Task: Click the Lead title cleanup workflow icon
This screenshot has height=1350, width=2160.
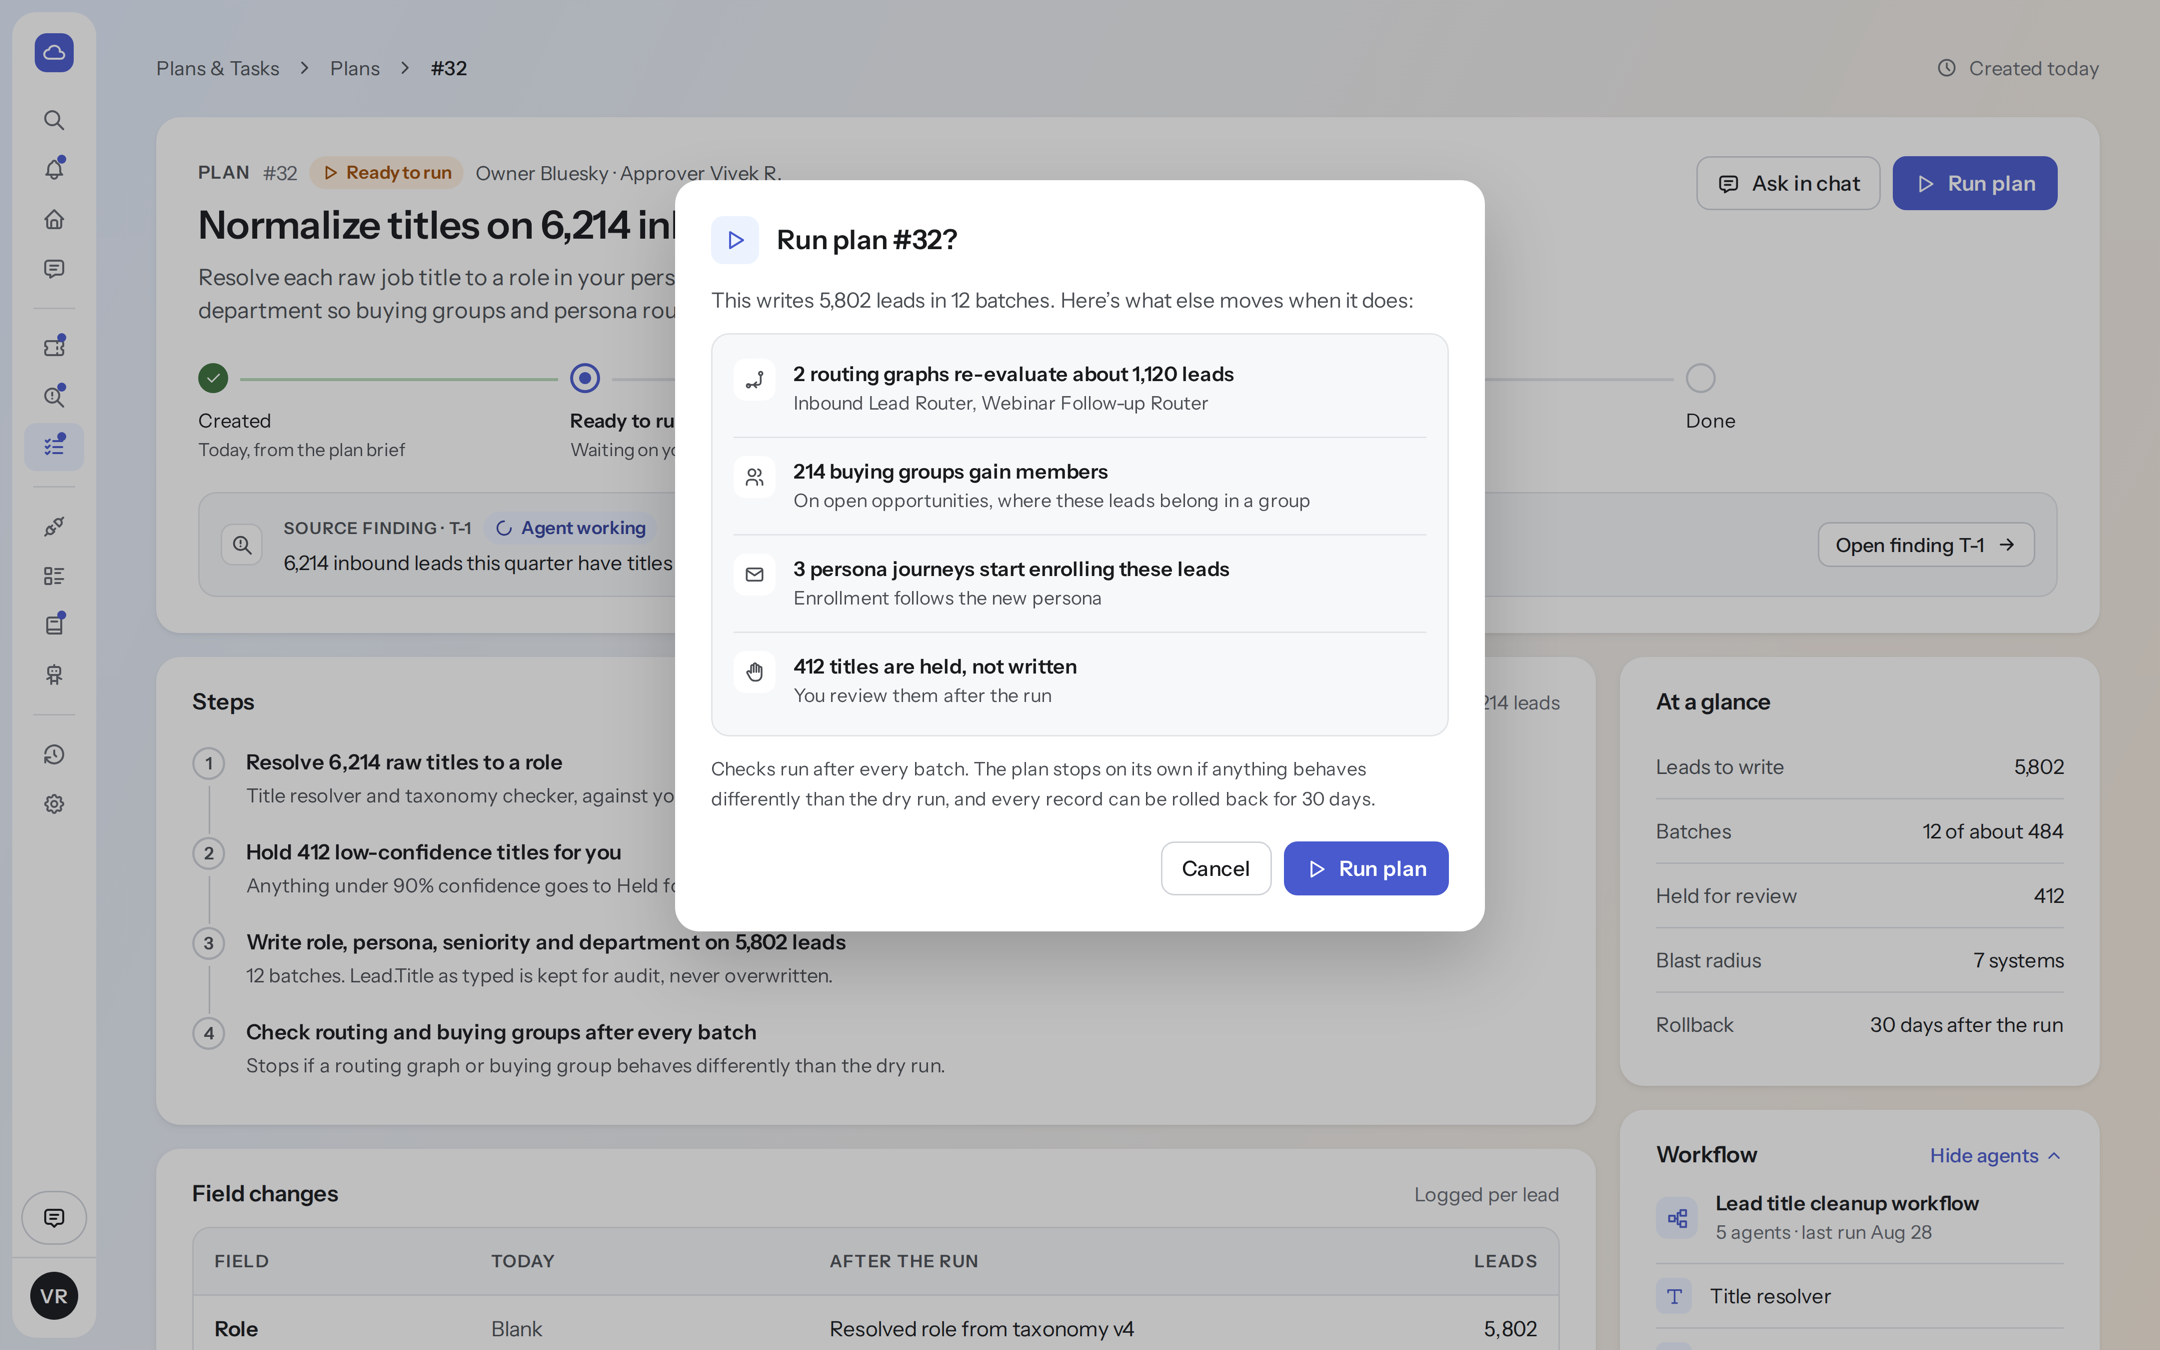Action: 1677,1217
